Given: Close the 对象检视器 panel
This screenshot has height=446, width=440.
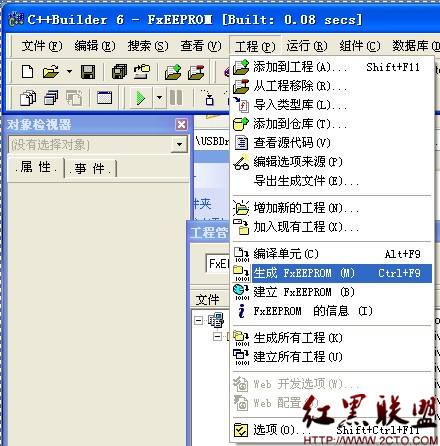Looking at the screenshot, I should [182, 125].
